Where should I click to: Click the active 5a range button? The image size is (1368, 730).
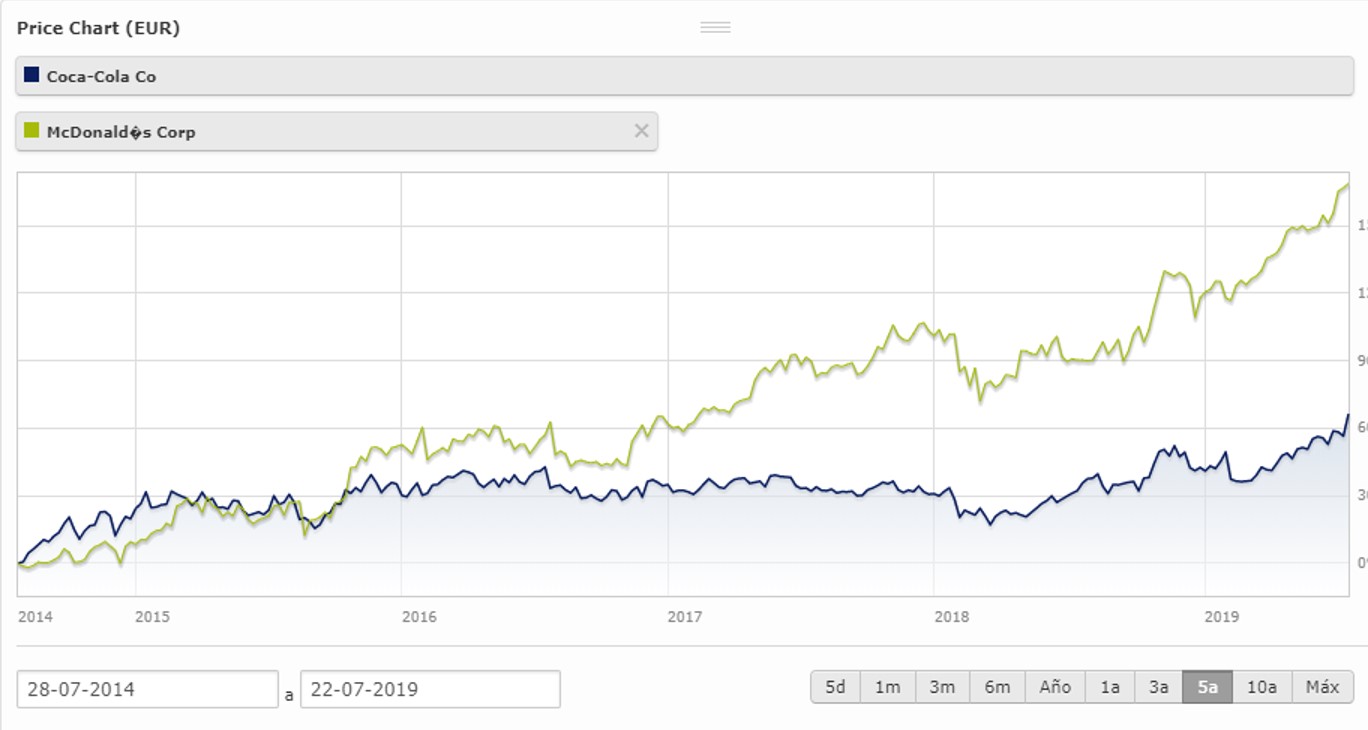pyautogui.click(x=1208, y=687)
